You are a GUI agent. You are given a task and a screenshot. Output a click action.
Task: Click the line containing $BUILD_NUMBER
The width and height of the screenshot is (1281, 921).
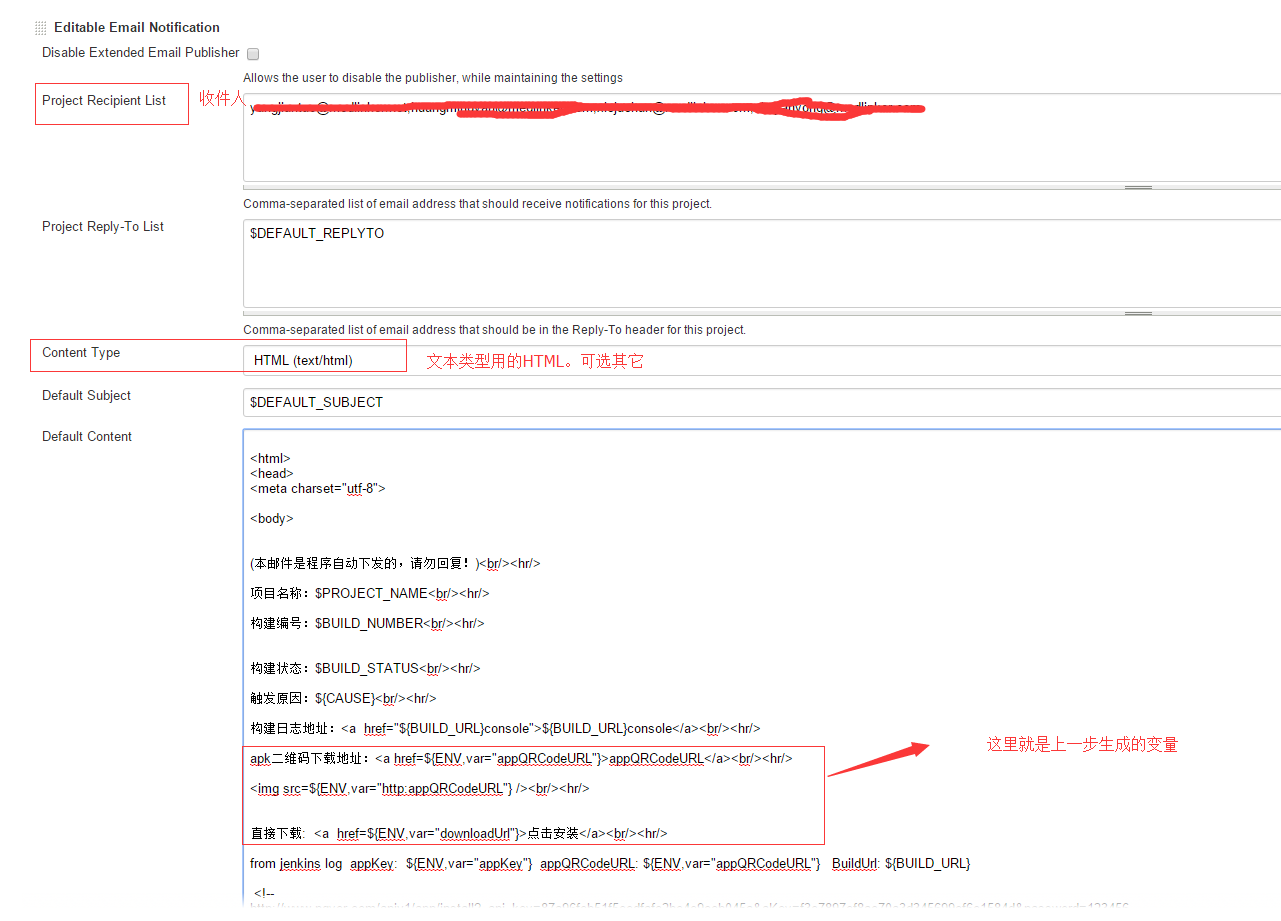[x=367, y=624]
